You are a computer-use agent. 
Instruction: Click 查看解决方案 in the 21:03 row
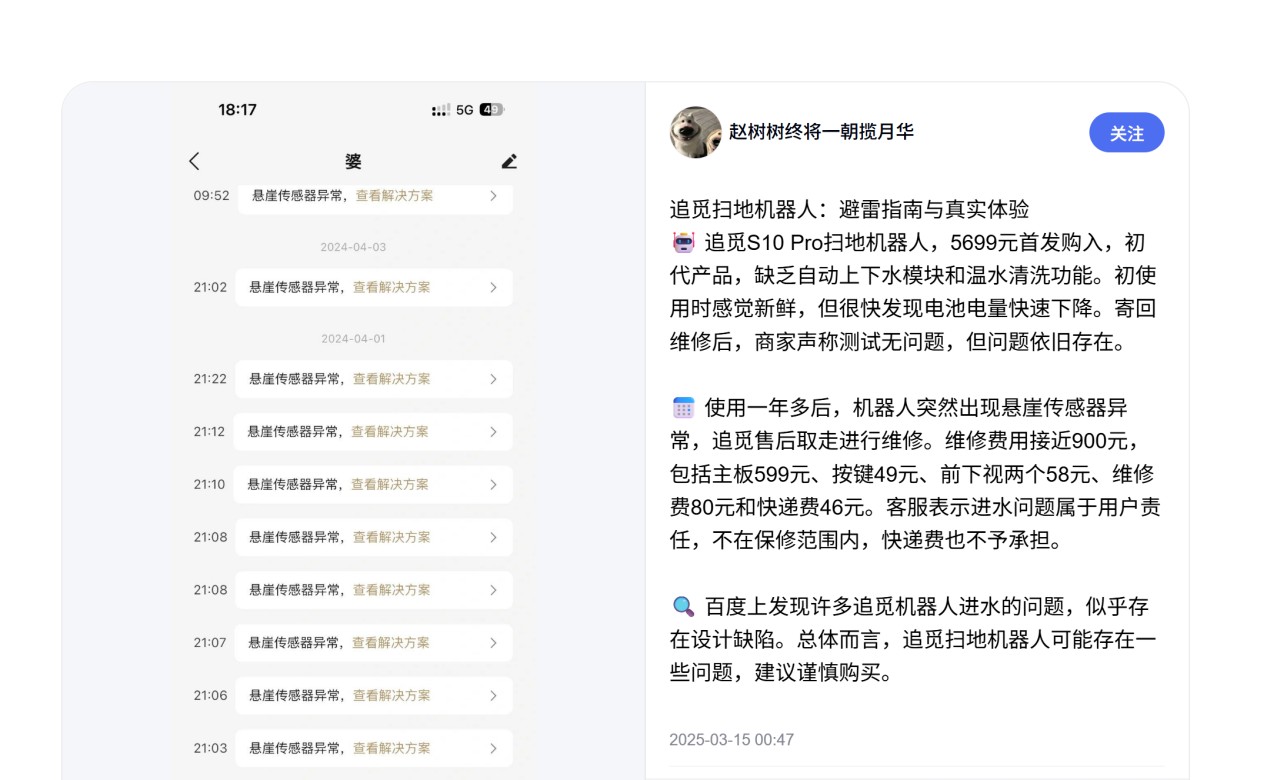392,748
